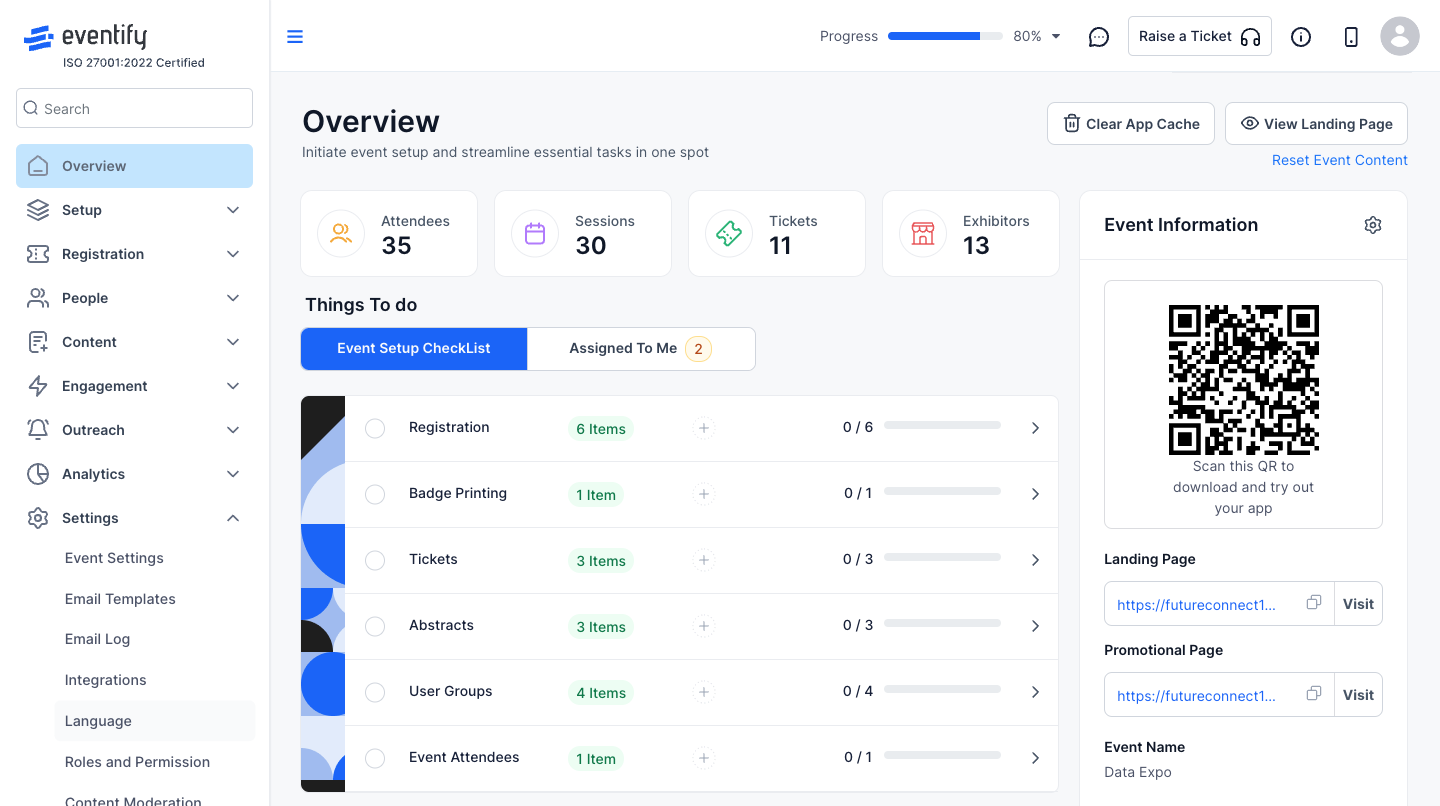Select Overview in the sidebar
The height and width of the screenshot is (806, 1440).
click(x=134, y=166)
